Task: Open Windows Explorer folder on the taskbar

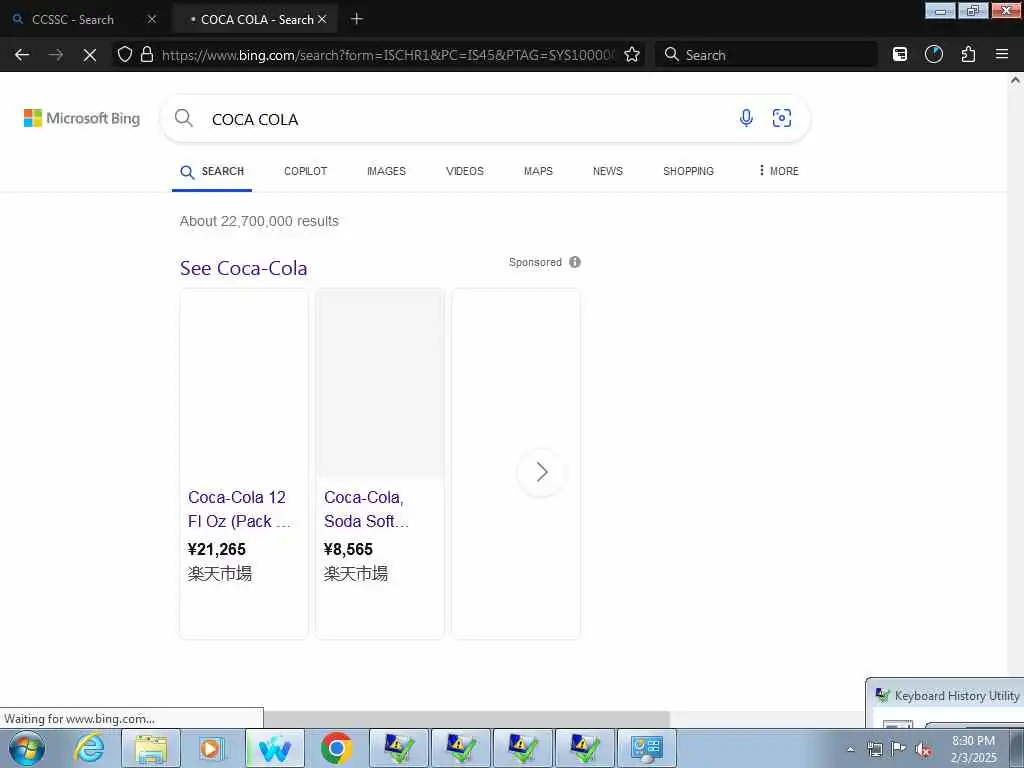Action: [x=151, y=748]
